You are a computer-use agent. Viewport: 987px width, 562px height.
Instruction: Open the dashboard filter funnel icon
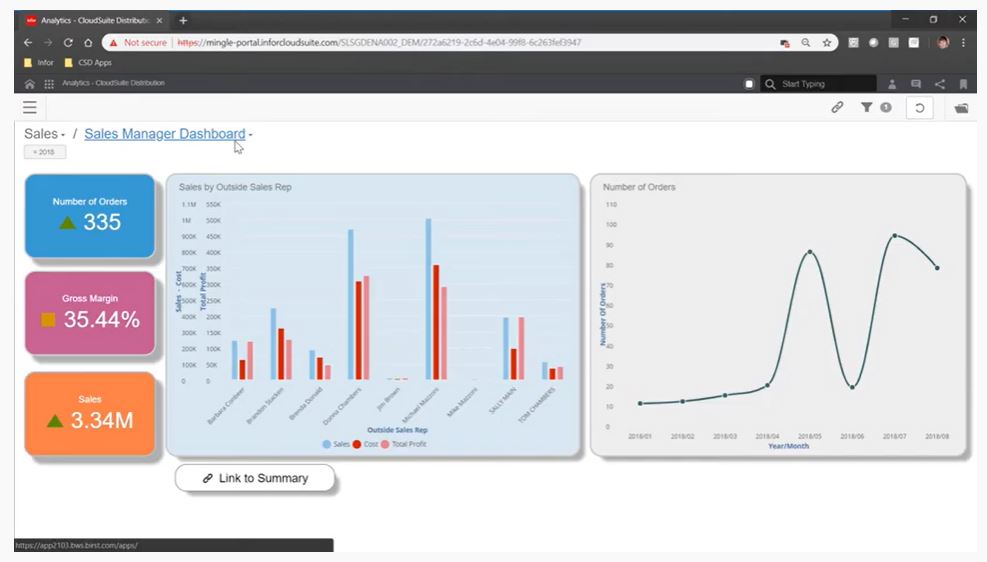click(867, 107)
